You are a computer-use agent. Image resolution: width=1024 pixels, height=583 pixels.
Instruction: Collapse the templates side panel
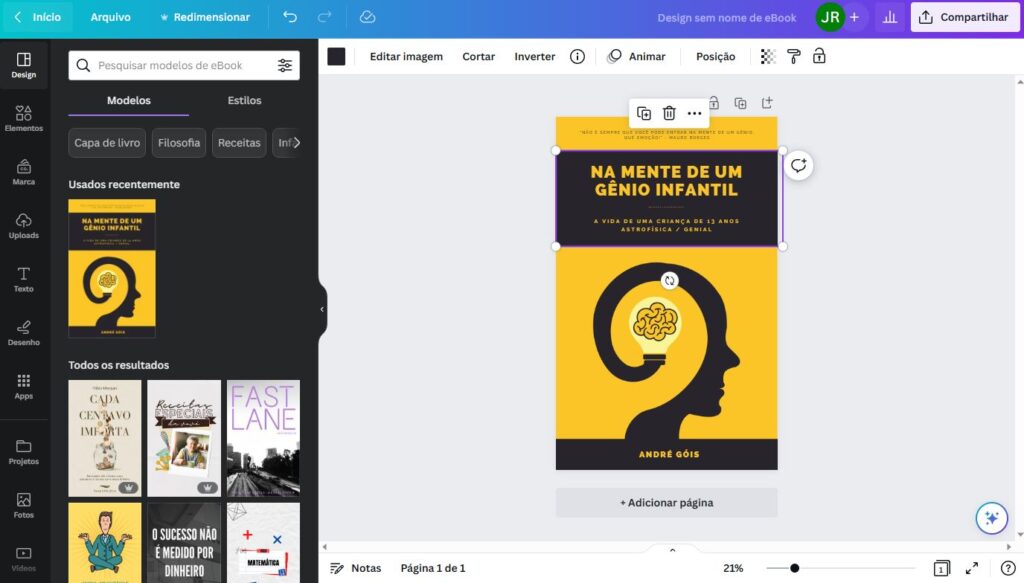click(321, 310)
